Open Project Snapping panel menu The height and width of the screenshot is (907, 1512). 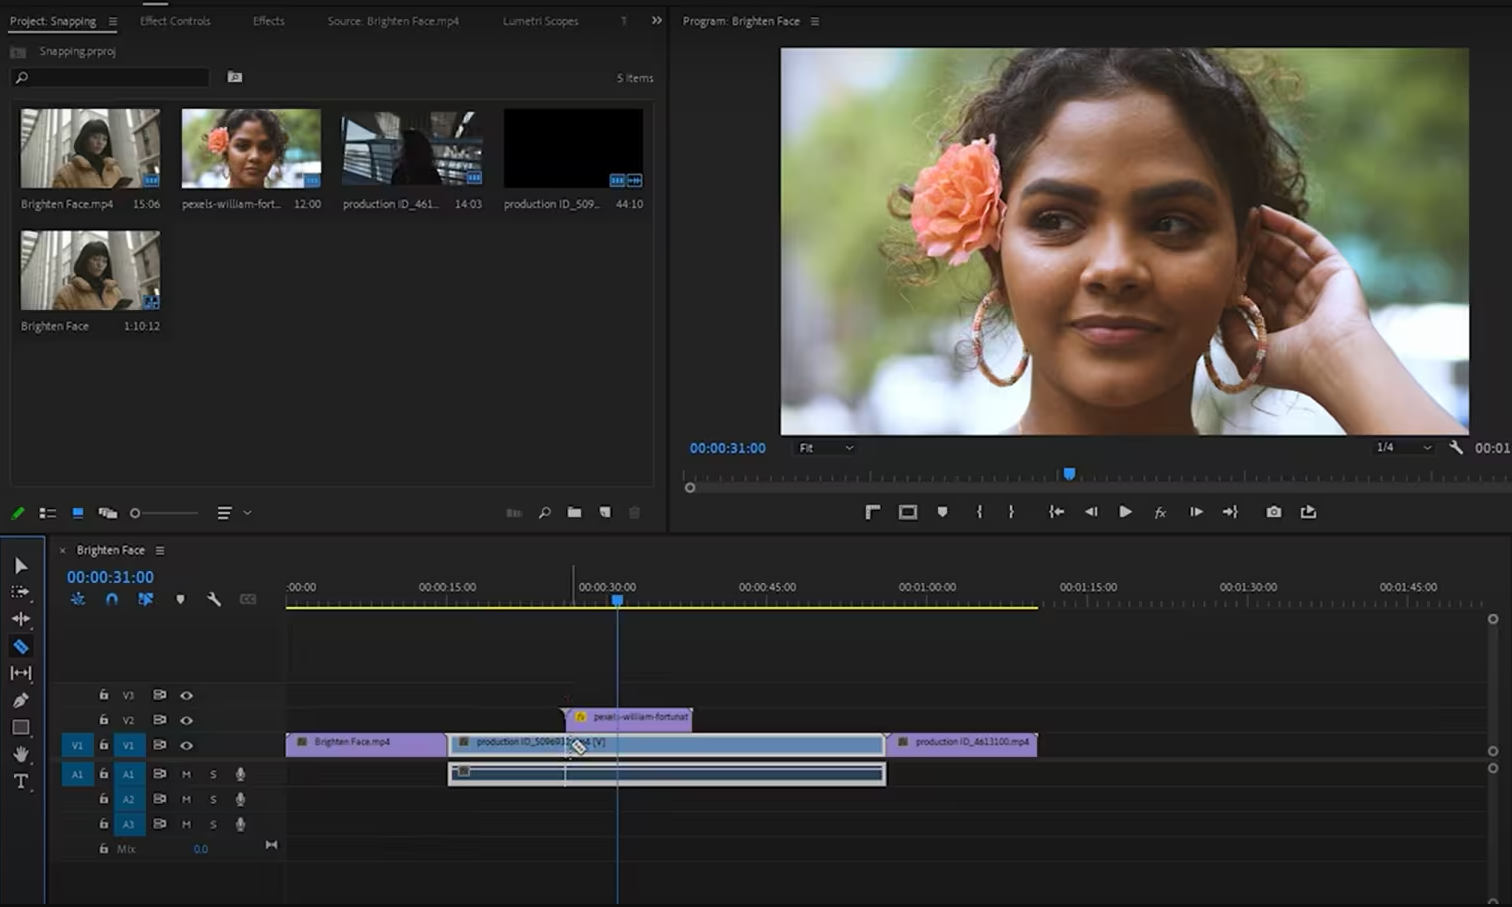(112, 21)
